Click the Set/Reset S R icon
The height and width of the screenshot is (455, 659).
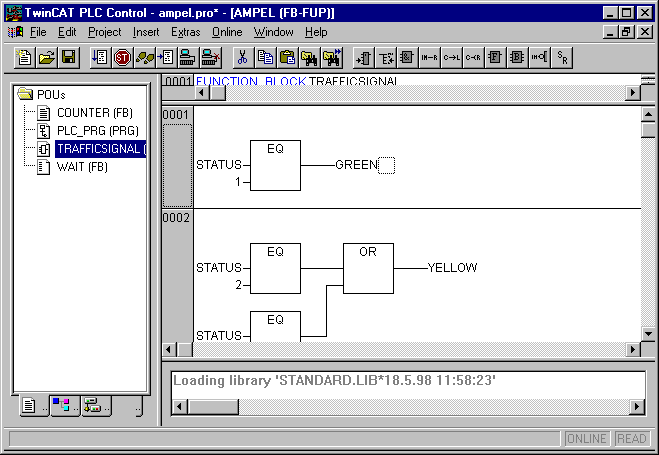point(562,58)
